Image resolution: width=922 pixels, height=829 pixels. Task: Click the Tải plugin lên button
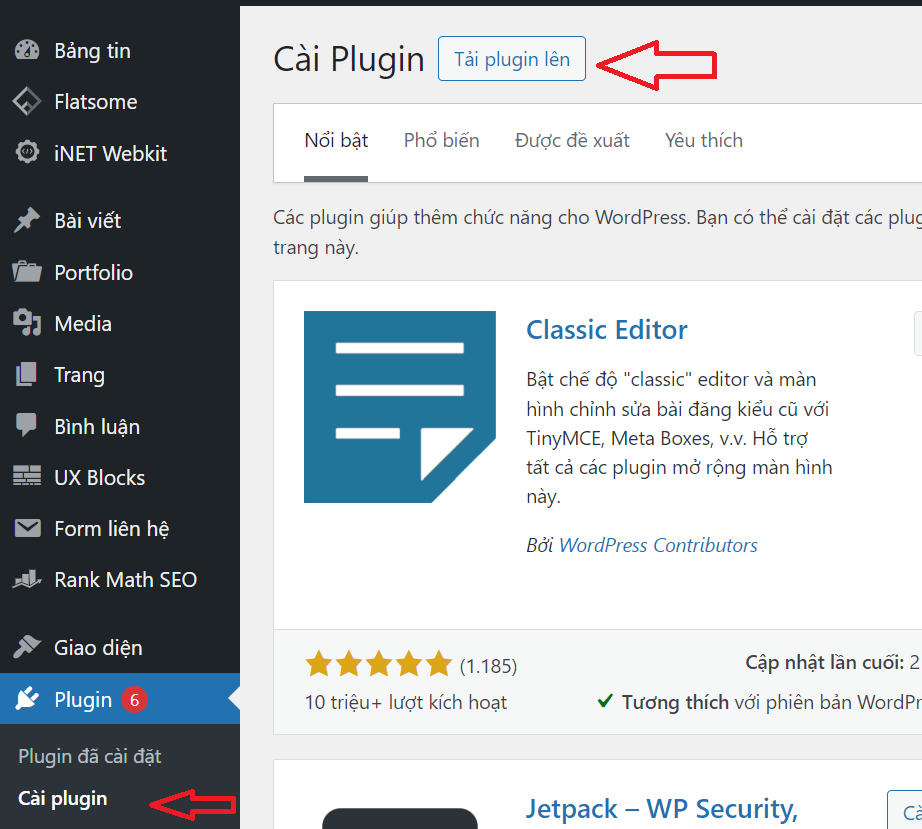click(x=512, y=59)
